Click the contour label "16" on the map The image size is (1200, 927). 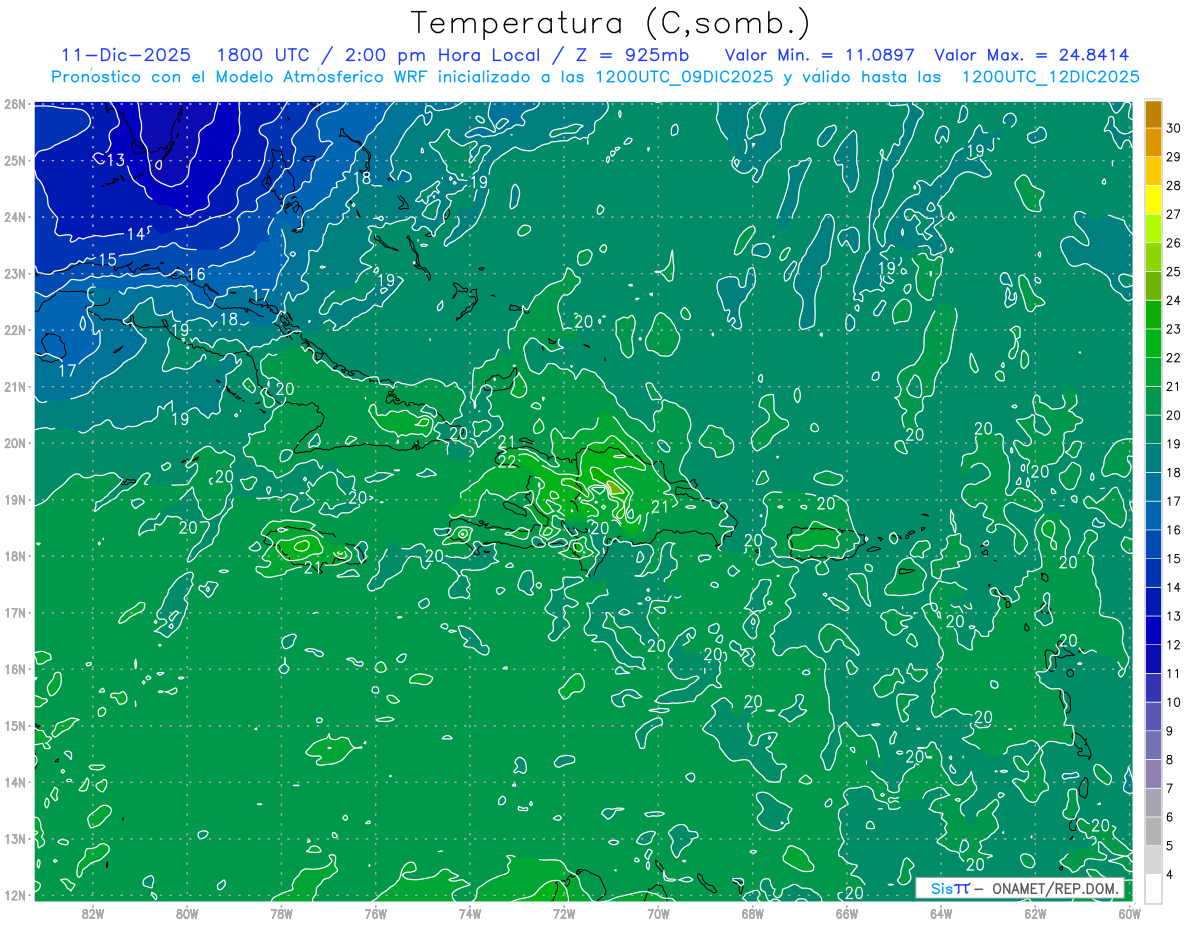197,274
